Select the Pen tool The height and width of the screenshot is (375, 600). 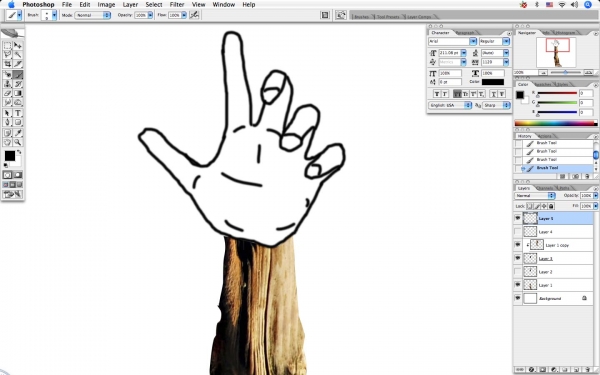[x=7, y=122]
